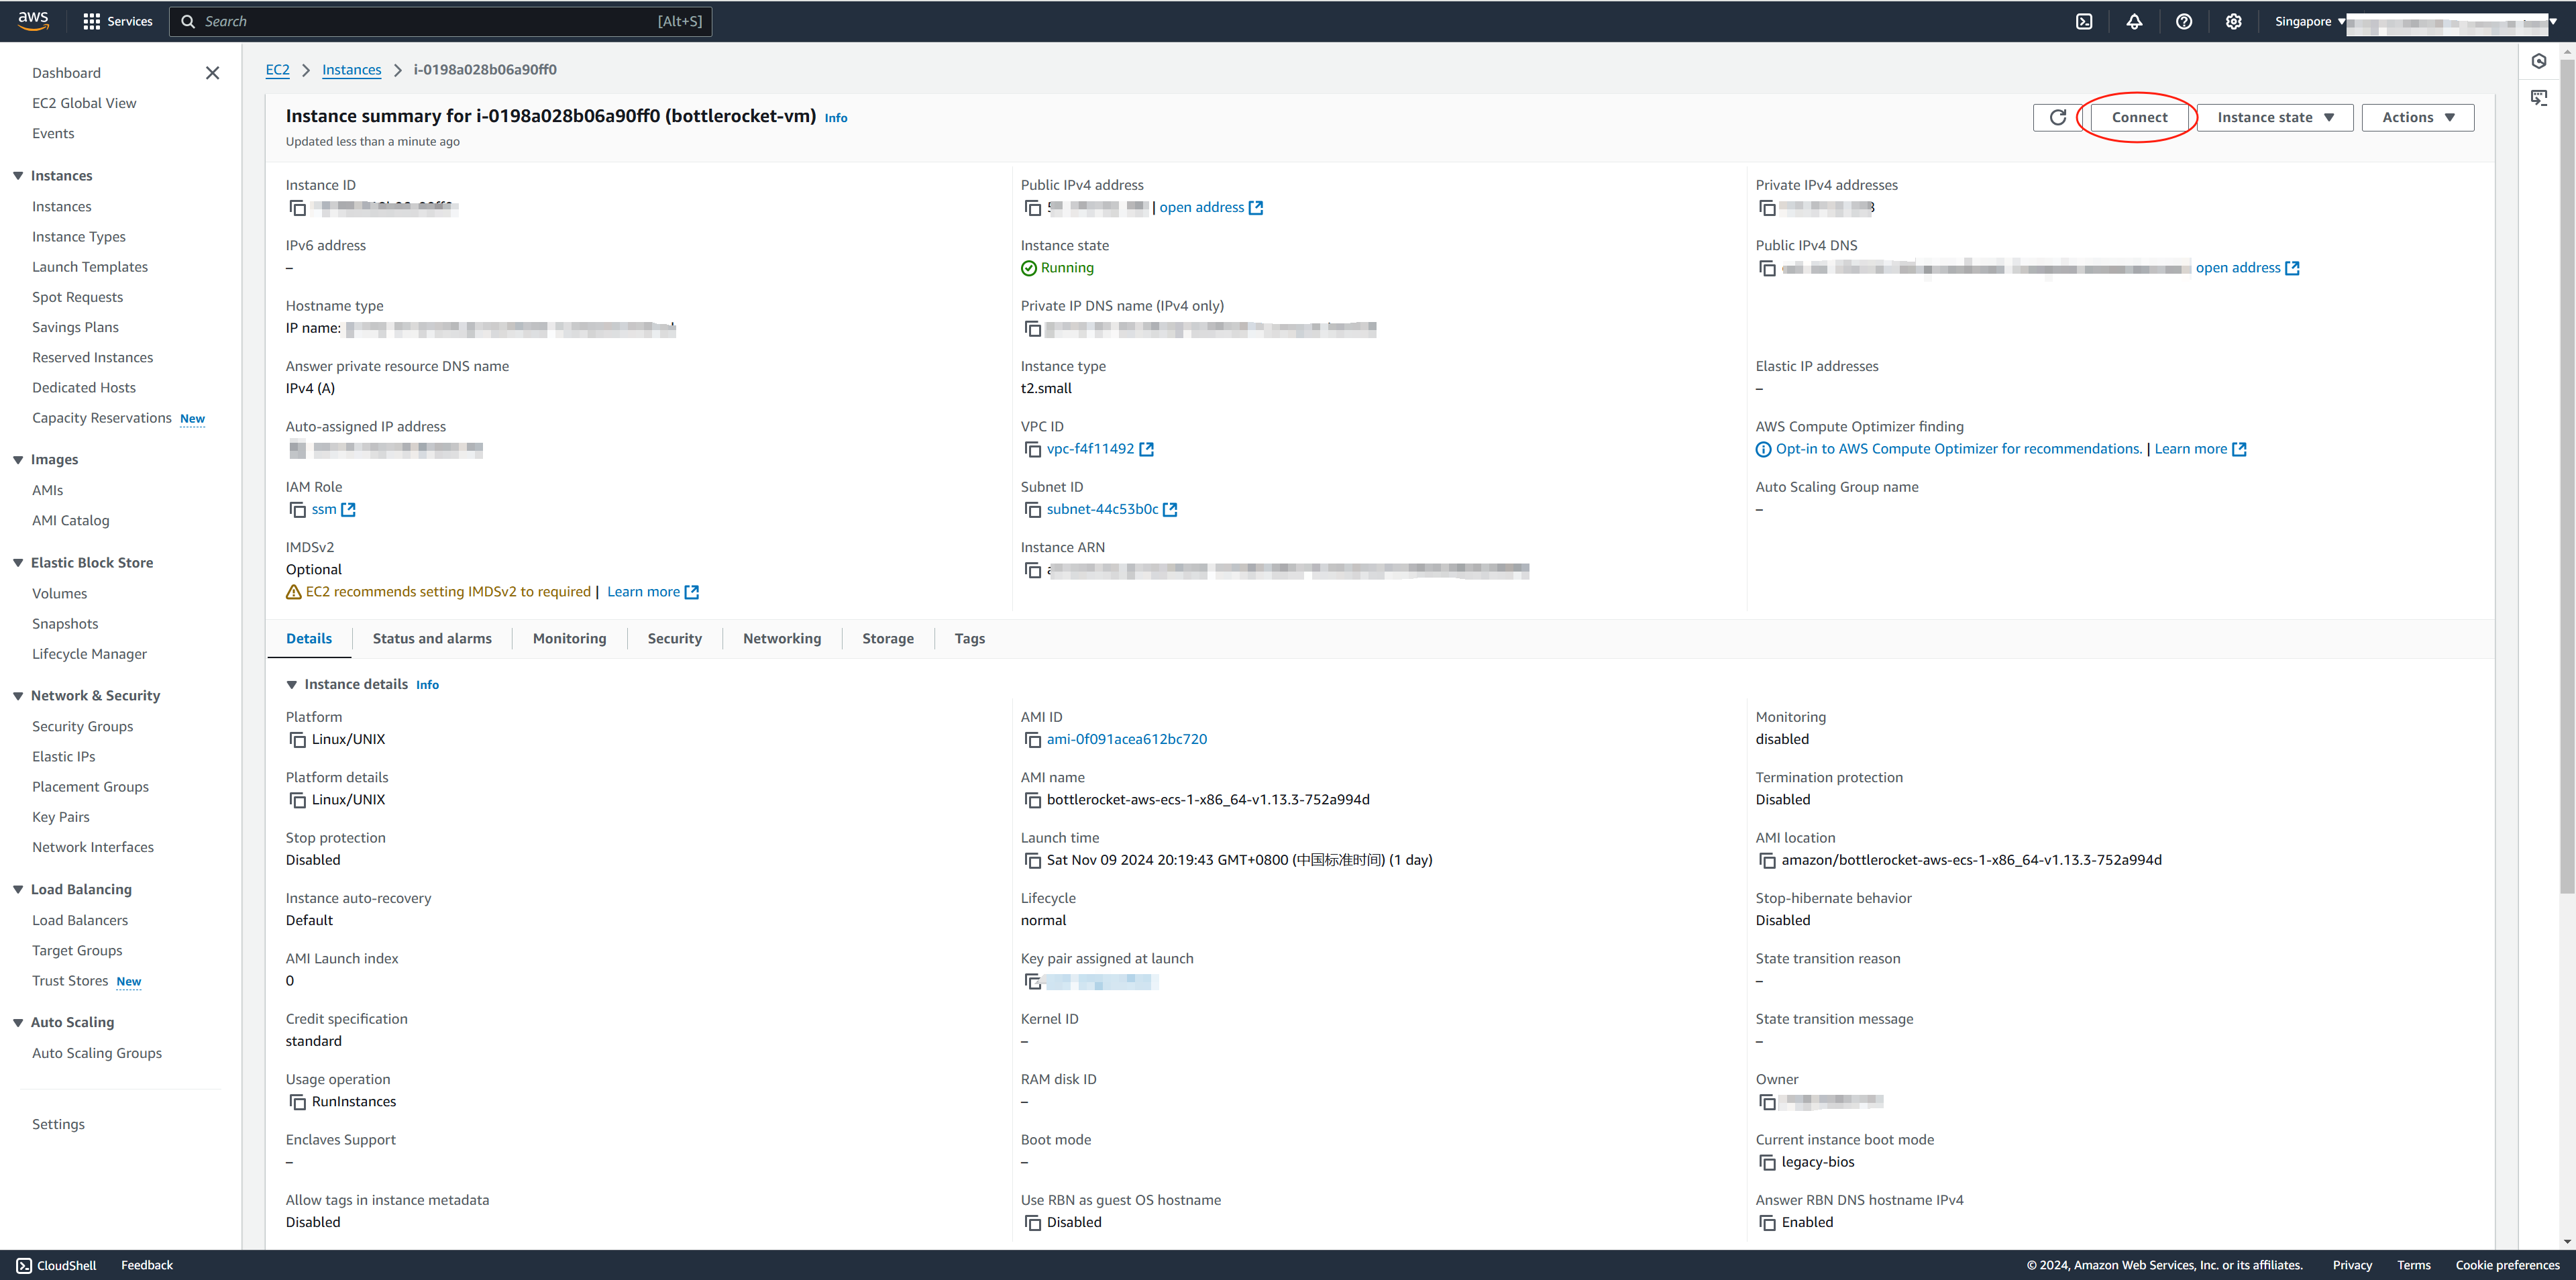Open the help question mark icon

click(2184, 21)
